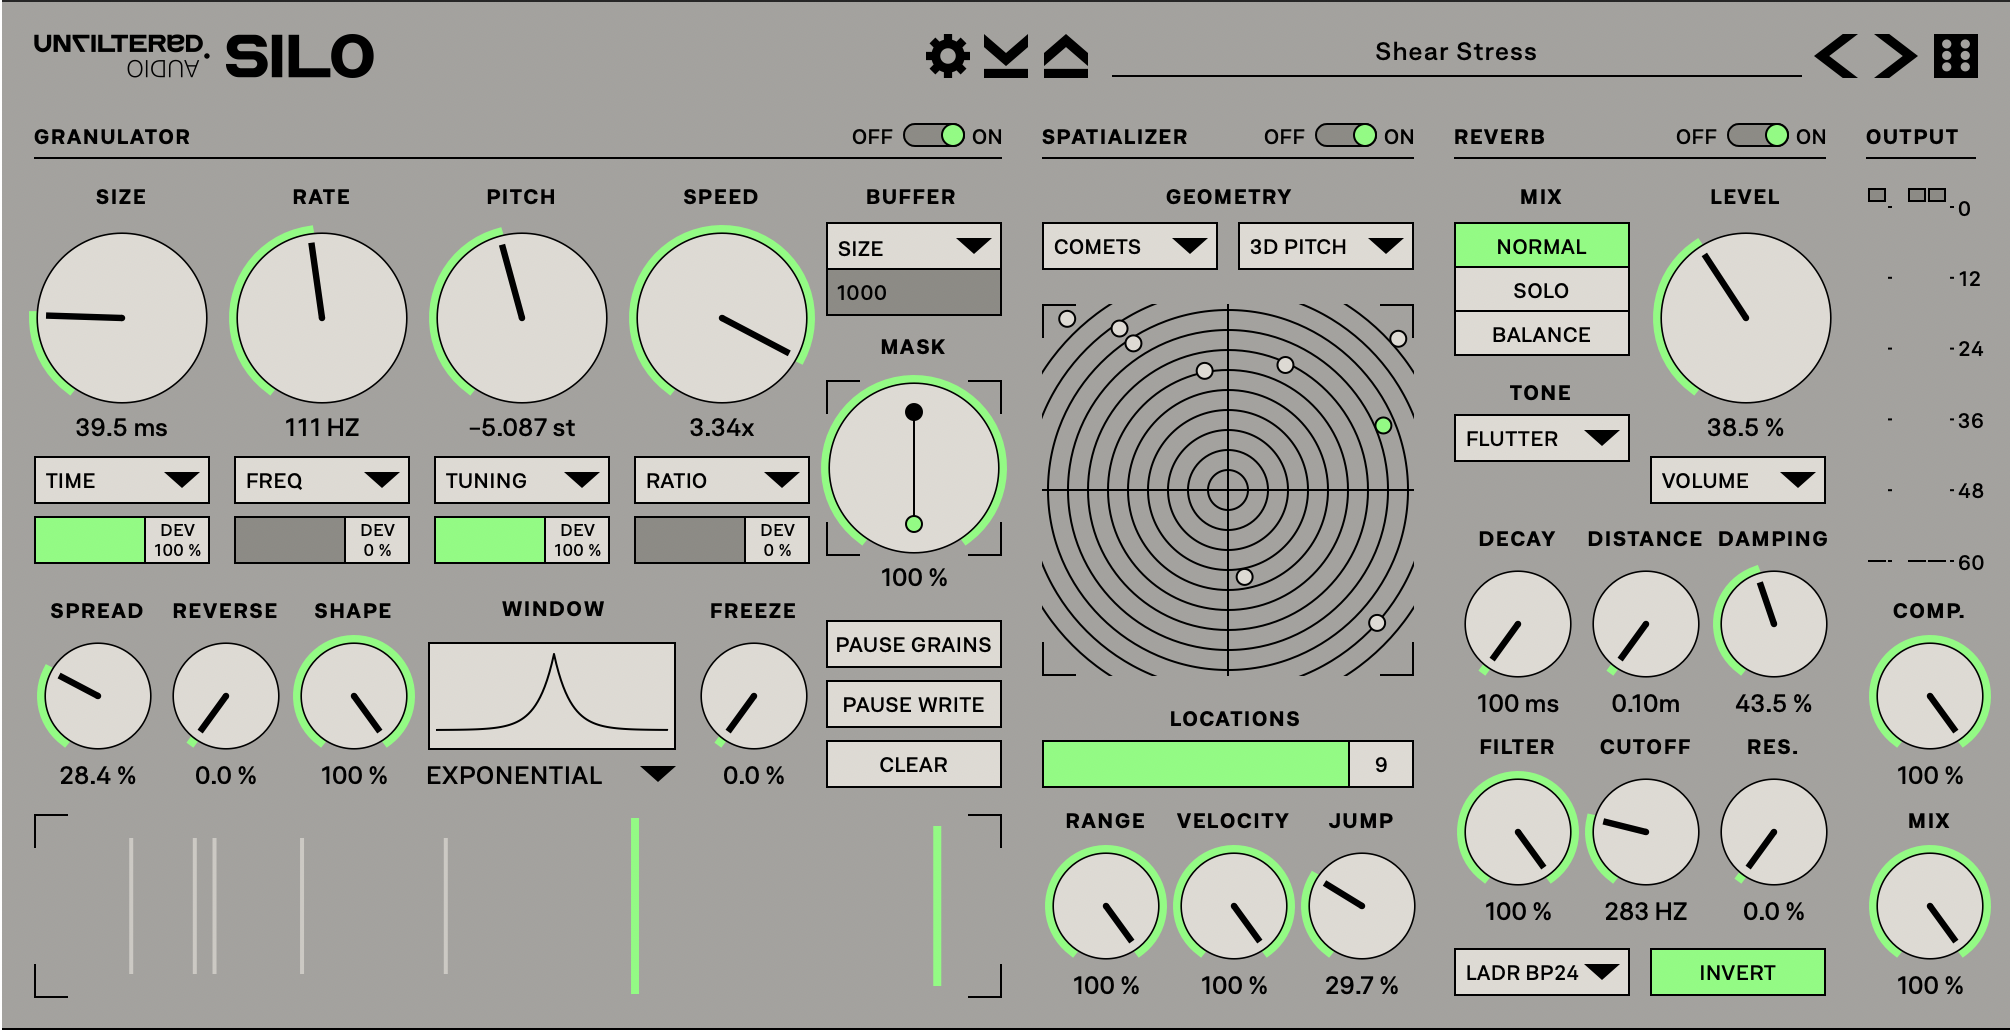This screenshot has height=1030, width=2010.
Task: Adjust the SIZE deviation slider at 100 %
Action: [122, 540]
